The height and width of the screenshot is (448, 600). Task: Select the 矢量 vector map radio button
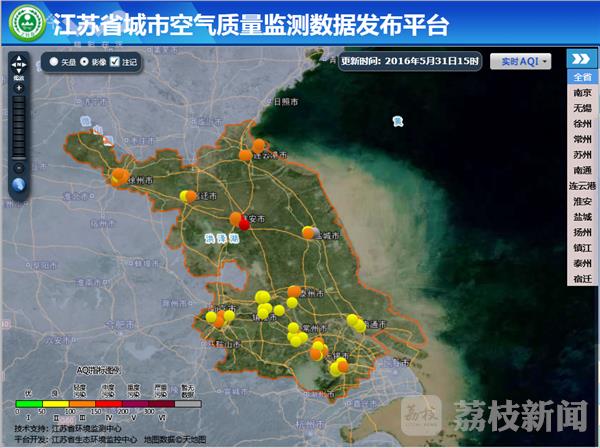coord(53,62)
